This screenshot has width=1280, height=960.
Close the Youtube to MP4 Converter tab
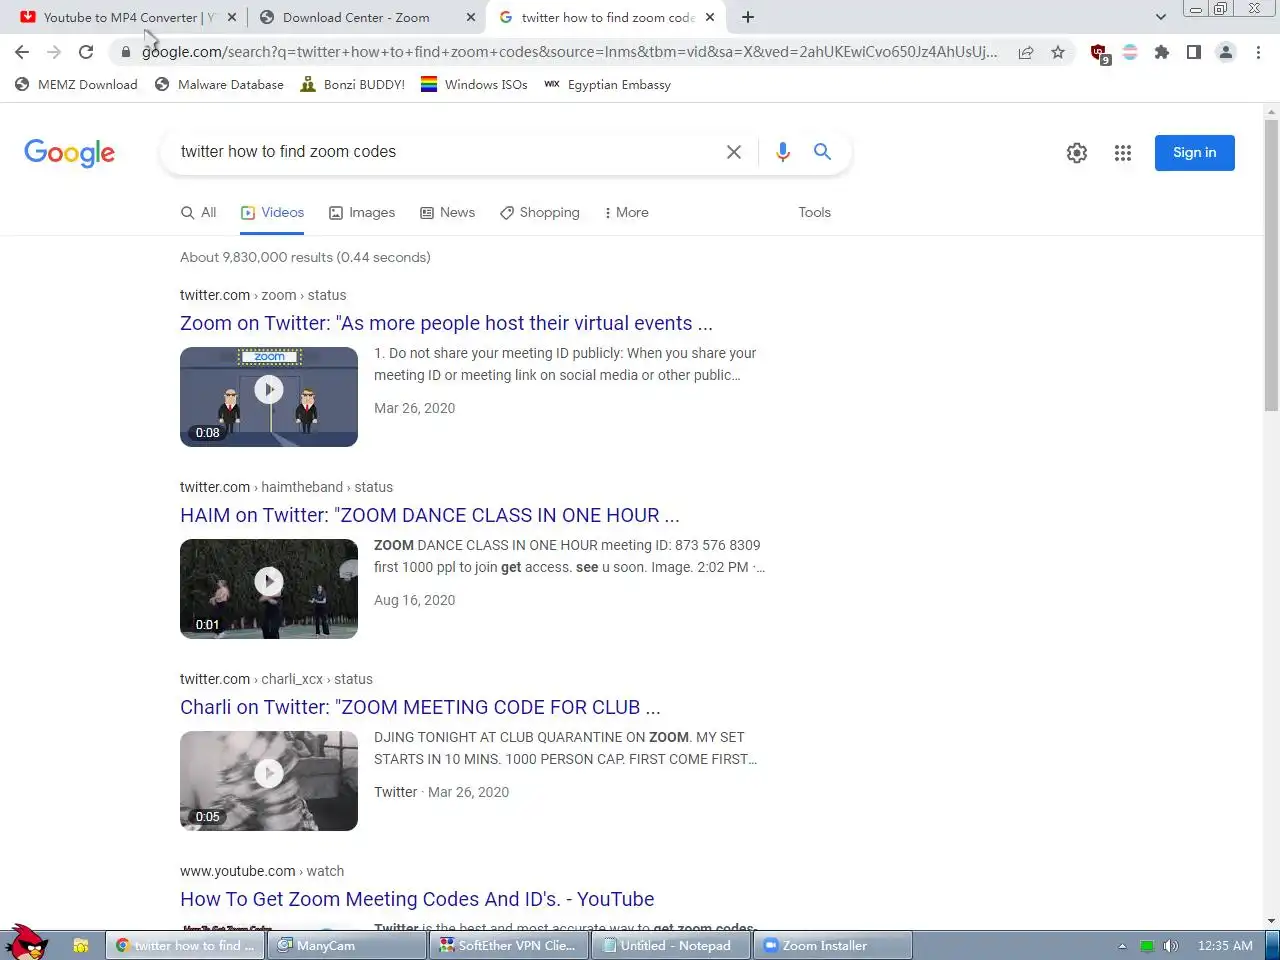coord(232,17)
